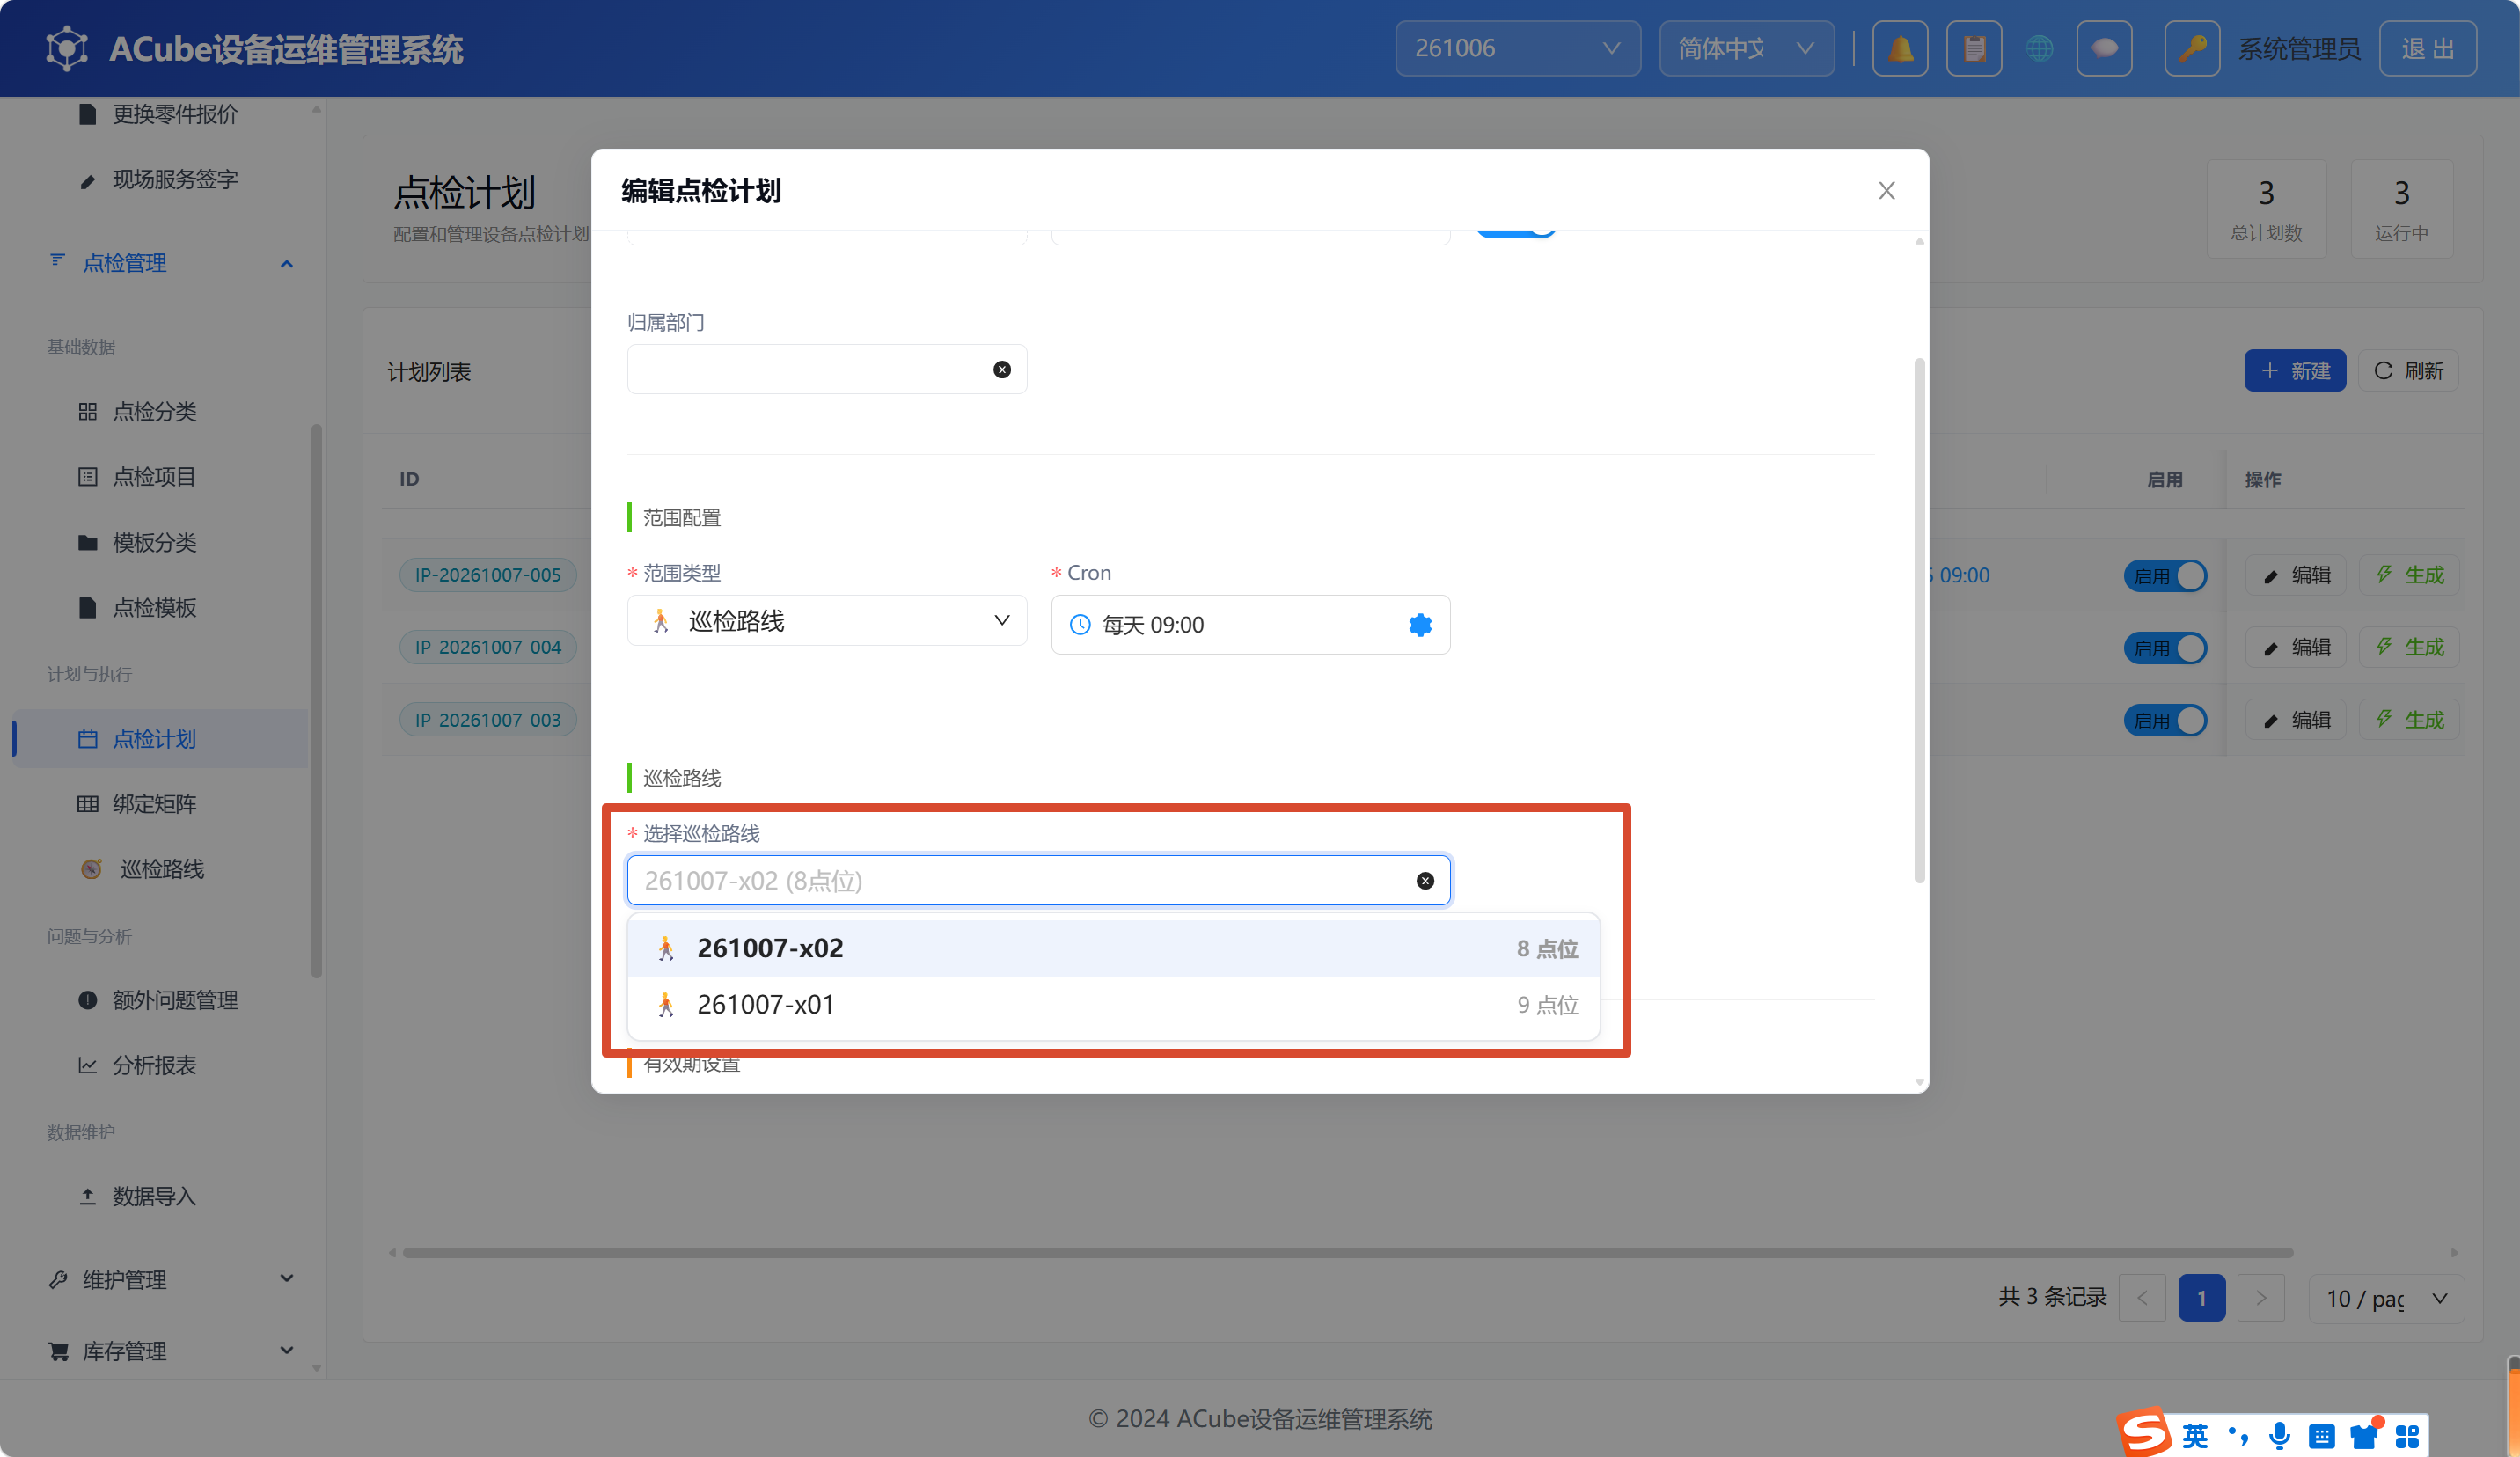This screenshot has width=2520, height=1457.
Task: Click the Cron 每天 09:00 field
Action: 1250,625
